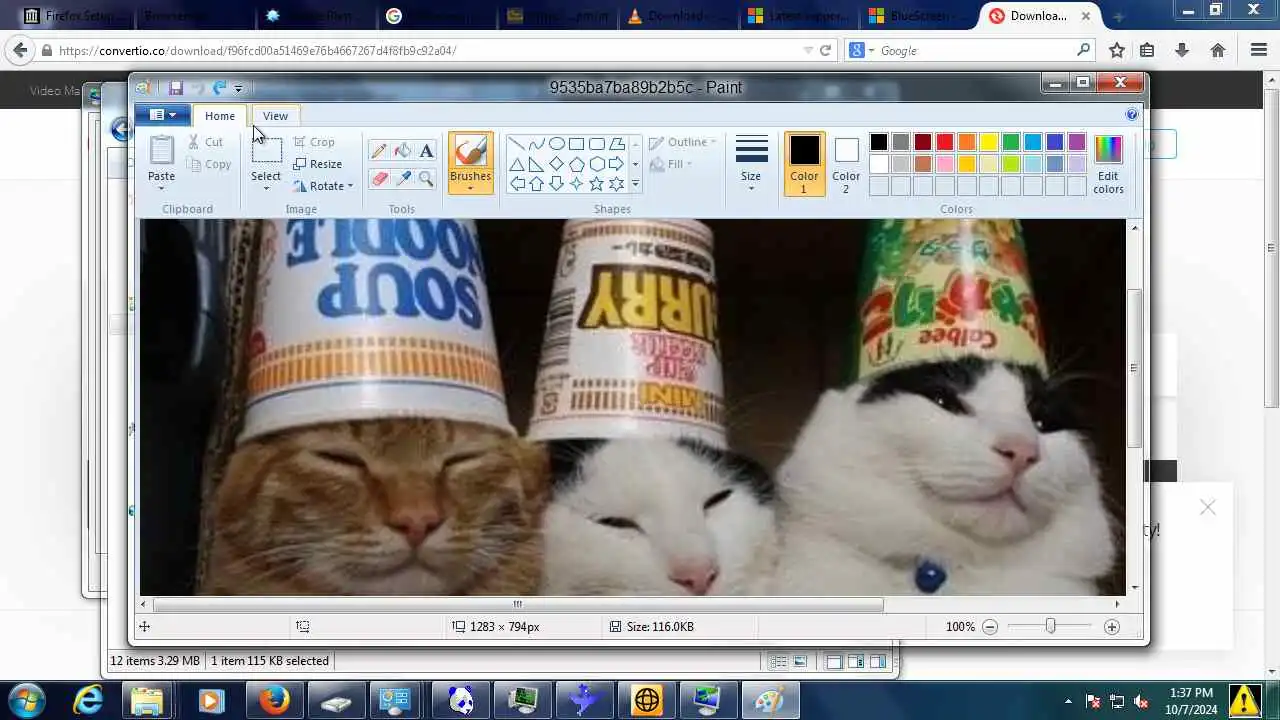Reload the convertio.co page

point(825,50)
